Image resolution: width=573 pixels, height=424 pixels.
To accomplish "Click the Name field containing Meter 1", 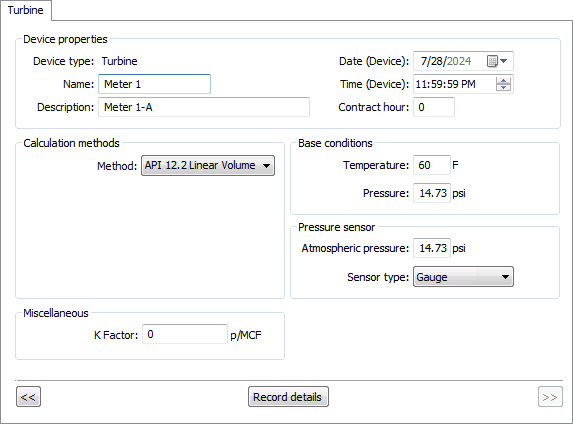I will click(x=154, y=84).
